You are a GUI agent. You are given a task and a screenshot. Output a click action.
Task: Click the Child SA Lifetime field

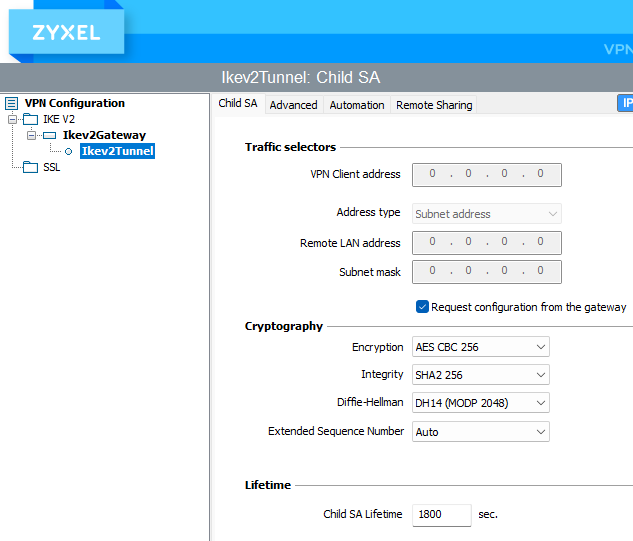[x=442, y=515]
